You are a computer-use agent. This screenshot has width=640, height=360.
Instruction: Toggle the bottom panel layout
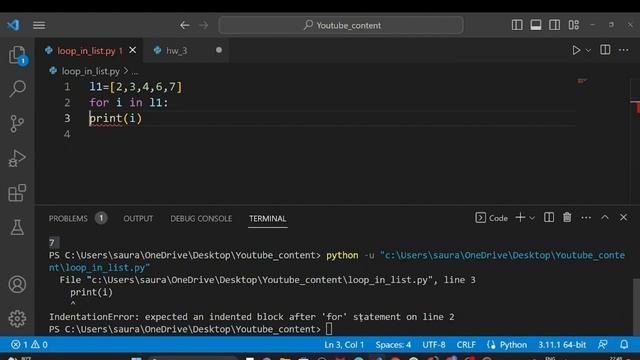536,25
